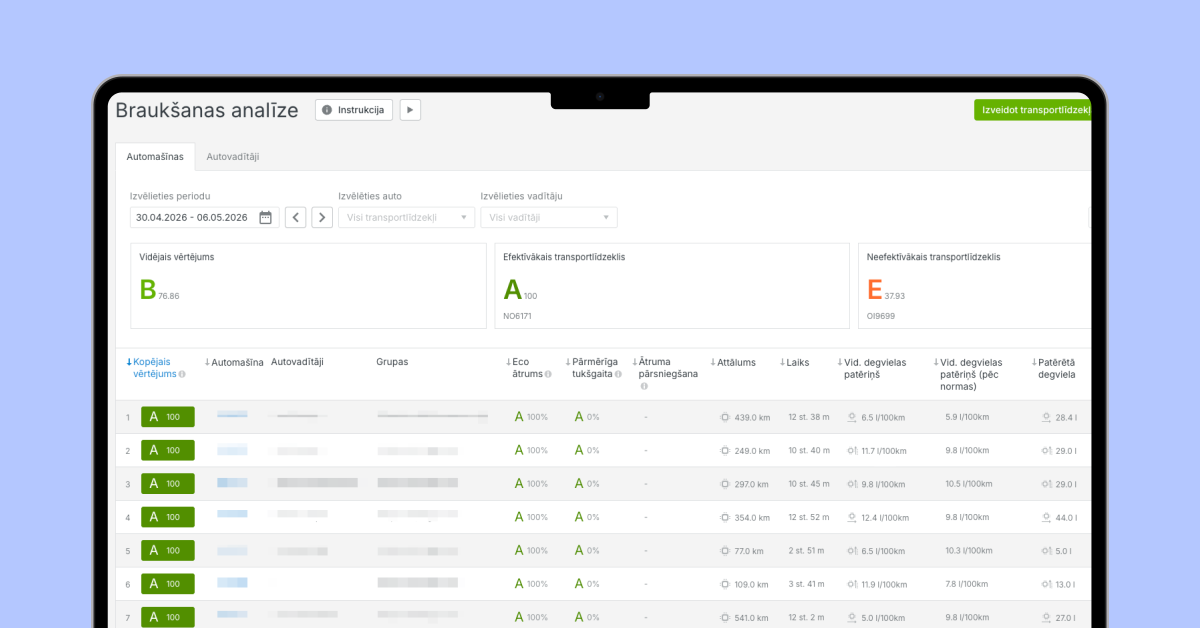Click the A 100 badge in row 4
This screenshot has width=1200, height=628.
click(168, 518)
